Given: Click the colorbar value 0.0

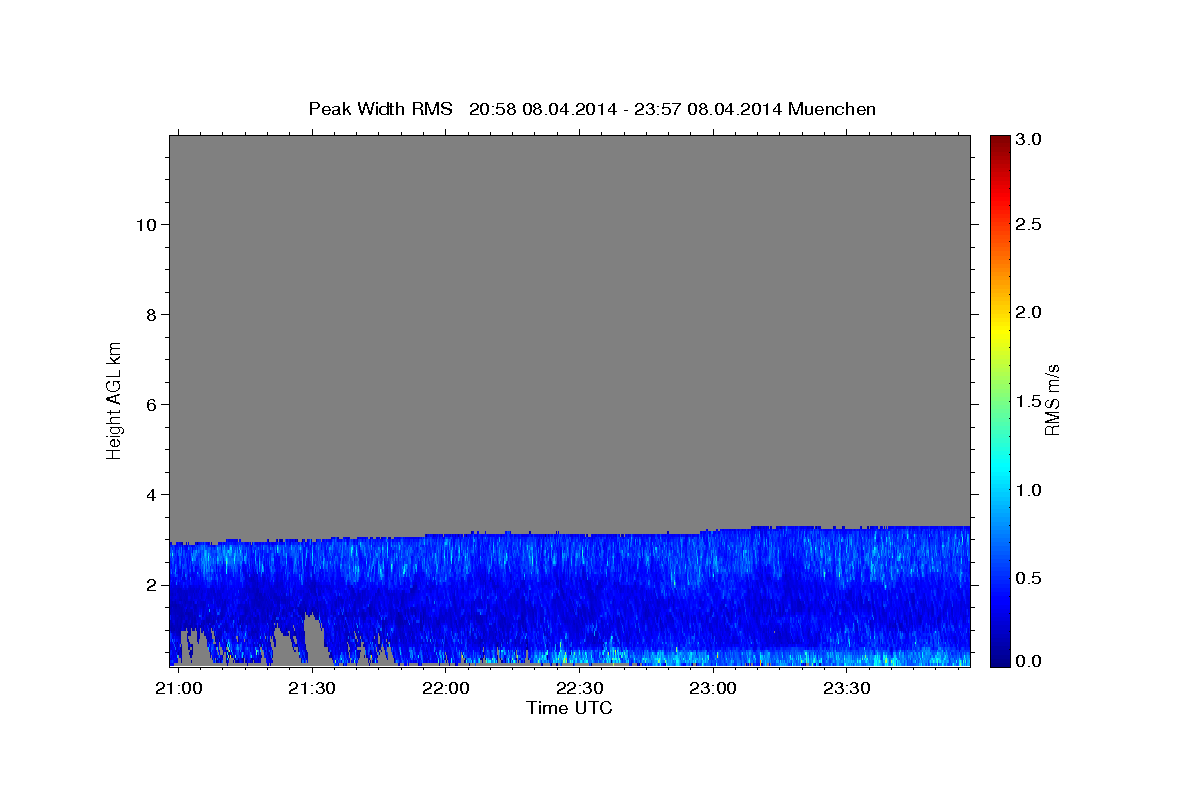Looking at the screenshot, I should [x=1028, y=662].
